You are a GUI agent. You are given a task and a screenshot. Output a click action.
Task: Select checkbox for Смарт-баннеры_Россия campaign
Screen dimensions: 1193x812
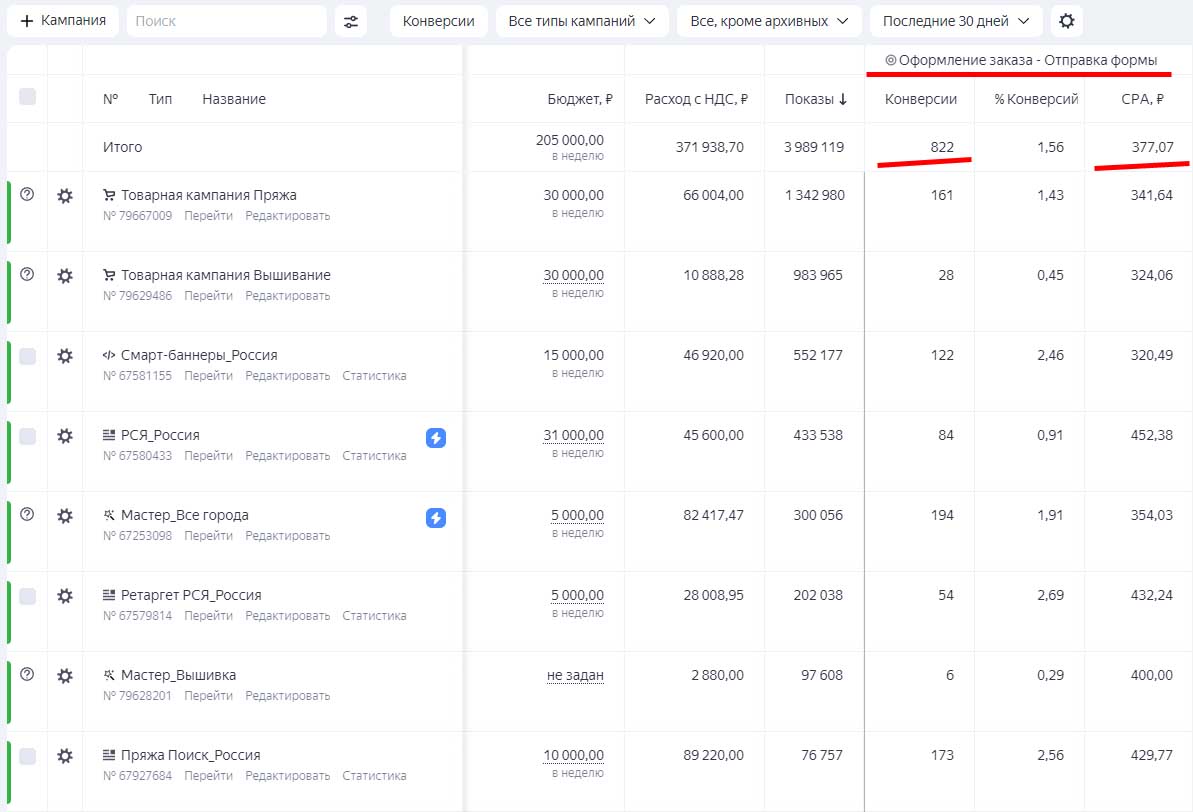click(x=28, y=356)
